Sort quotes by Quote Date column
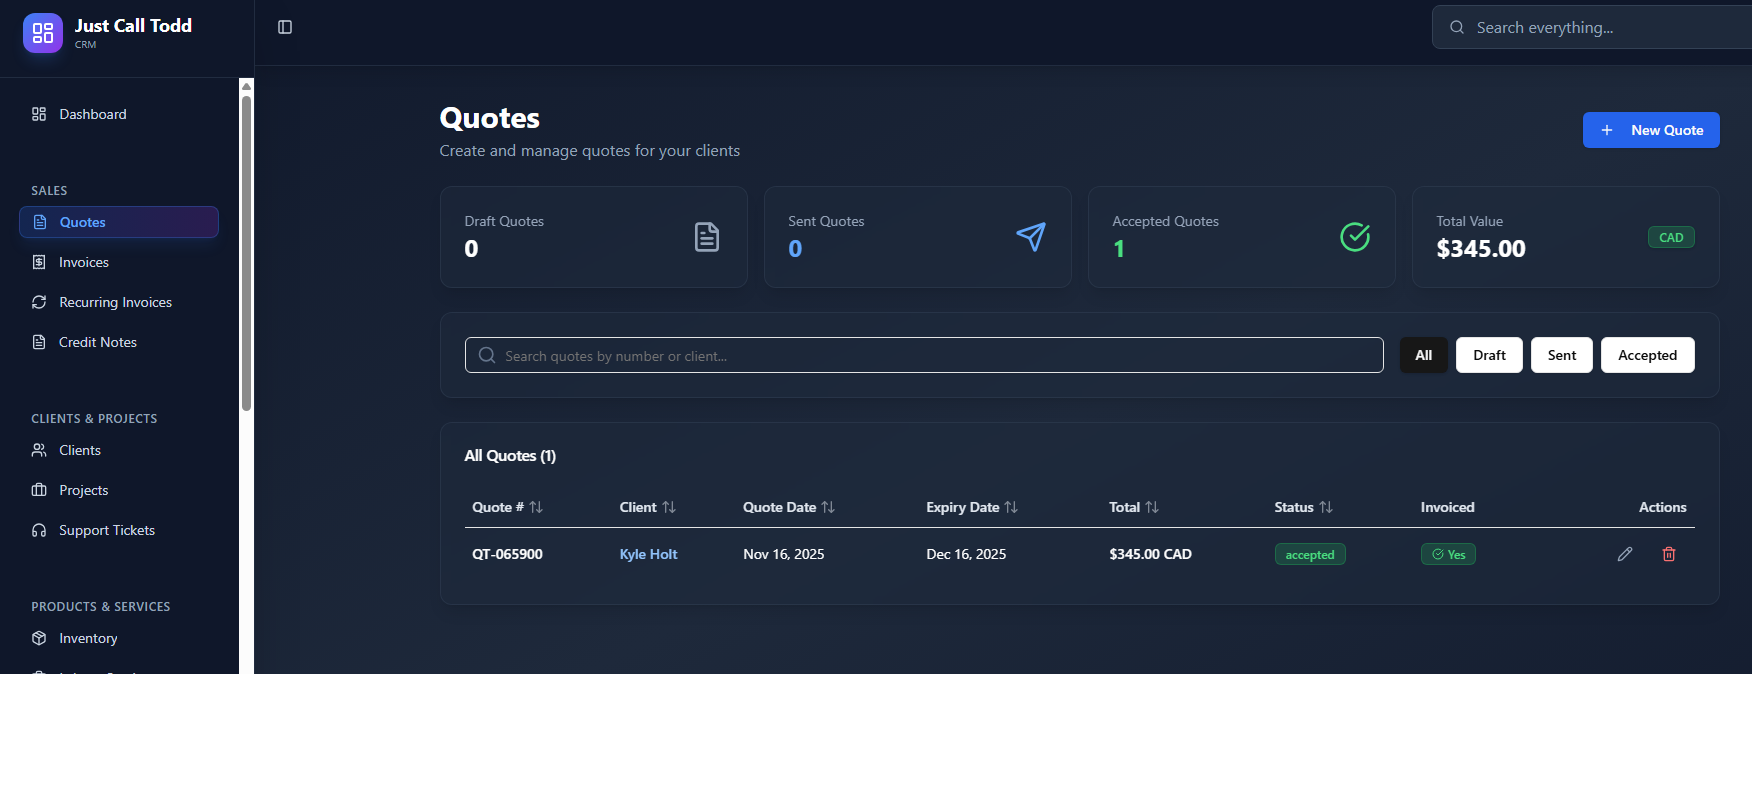 tap(788, 507)
